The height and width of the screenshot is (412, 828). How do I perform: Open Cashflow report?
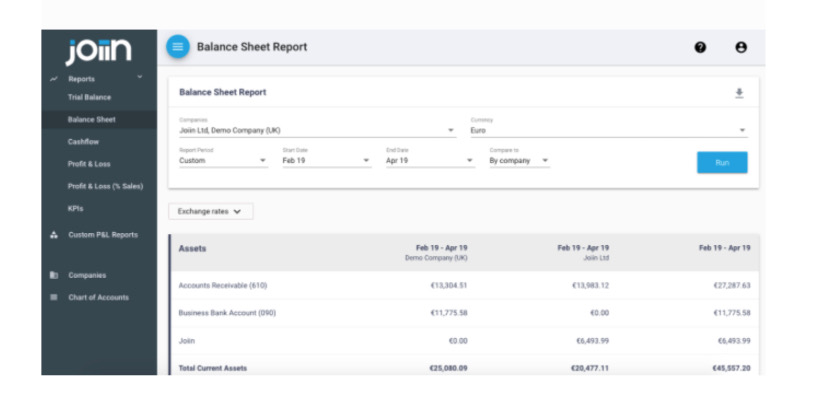click(83, 142)
